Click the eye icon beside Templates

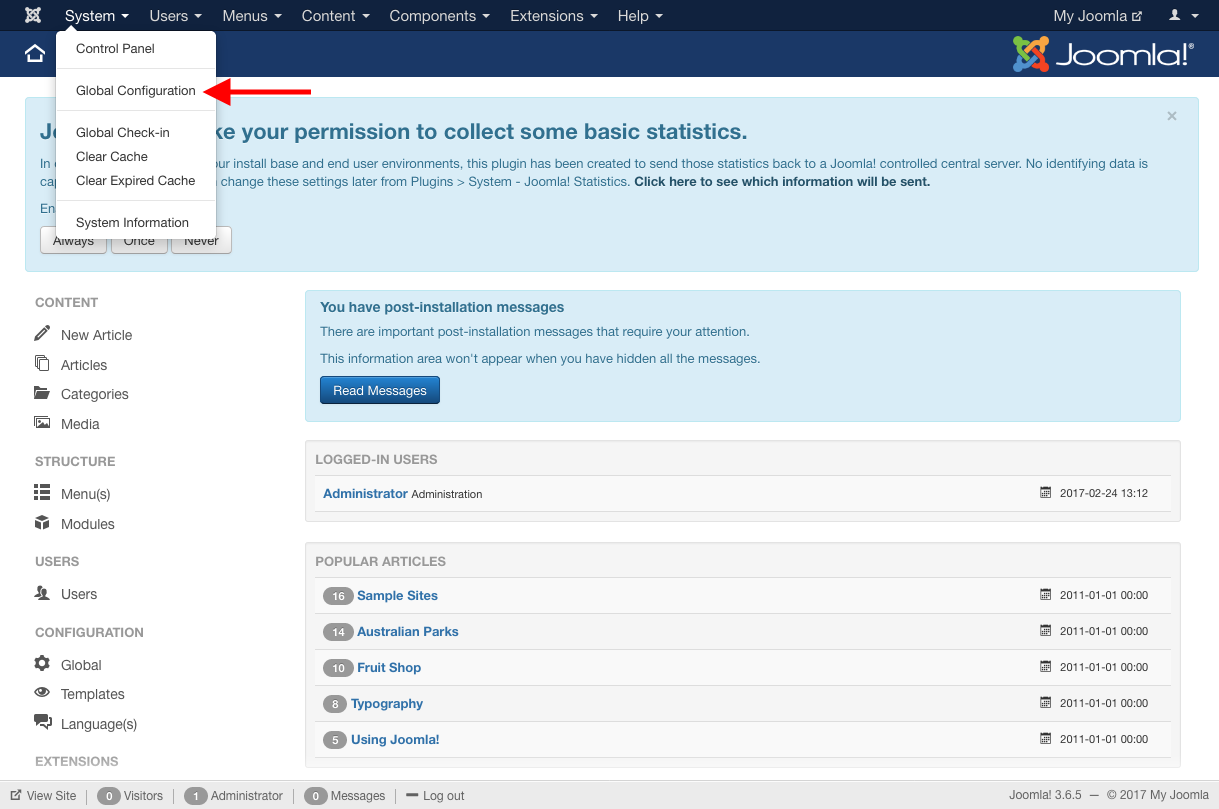(x=42, y=693)
